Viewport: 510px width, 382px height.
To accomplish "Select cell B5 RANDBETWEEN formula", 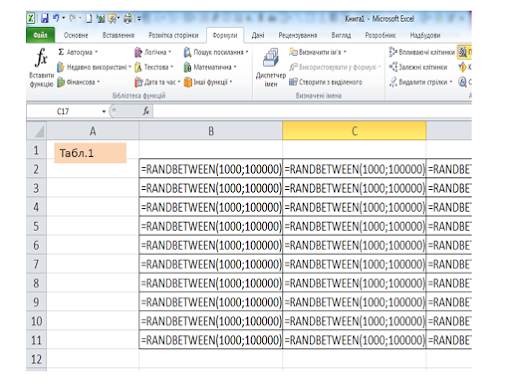I will tap(211, 226).
